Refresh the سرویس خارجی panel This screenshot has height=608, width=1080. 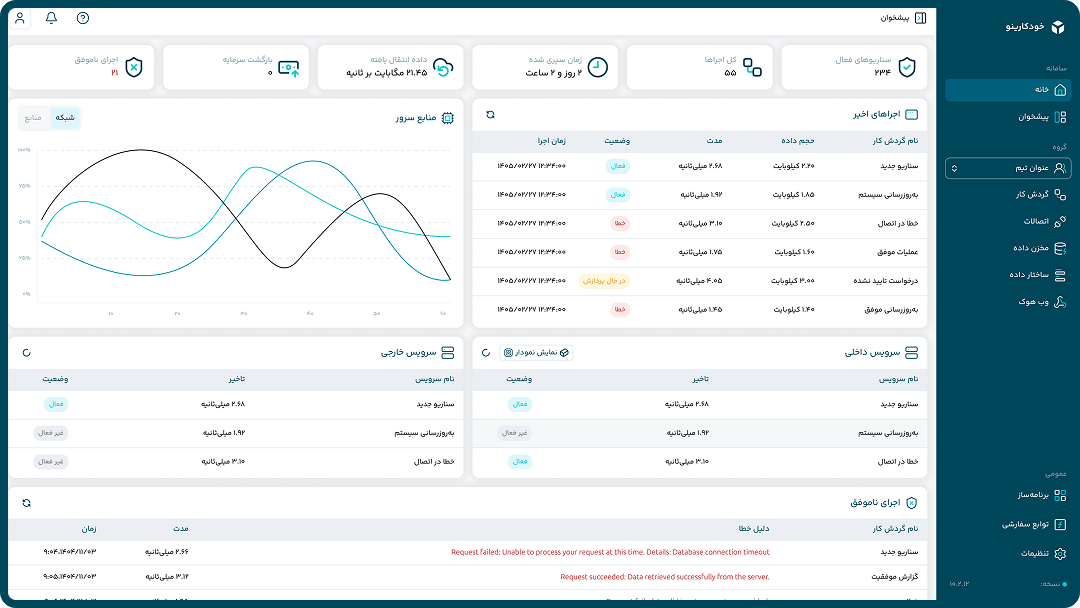coord(27,353)
